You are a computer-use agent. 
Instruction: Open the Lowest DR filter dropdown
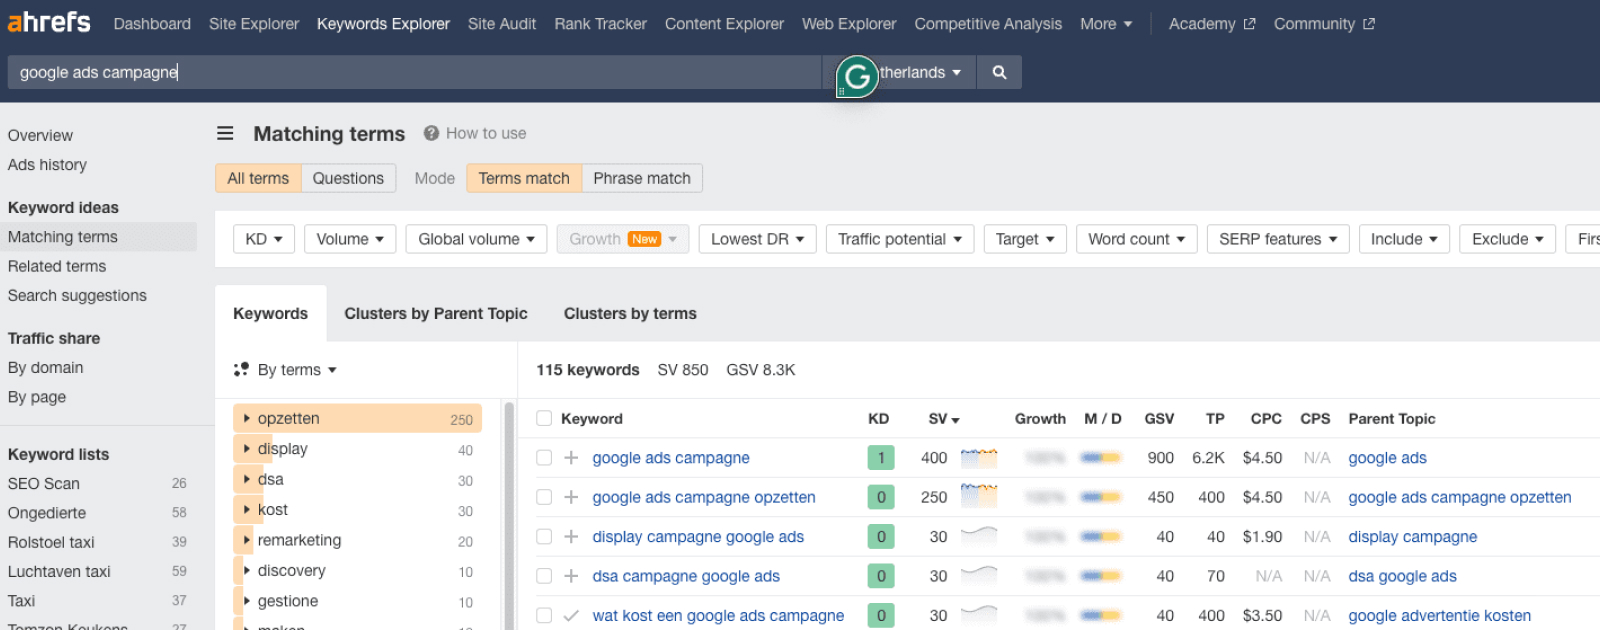758,239
